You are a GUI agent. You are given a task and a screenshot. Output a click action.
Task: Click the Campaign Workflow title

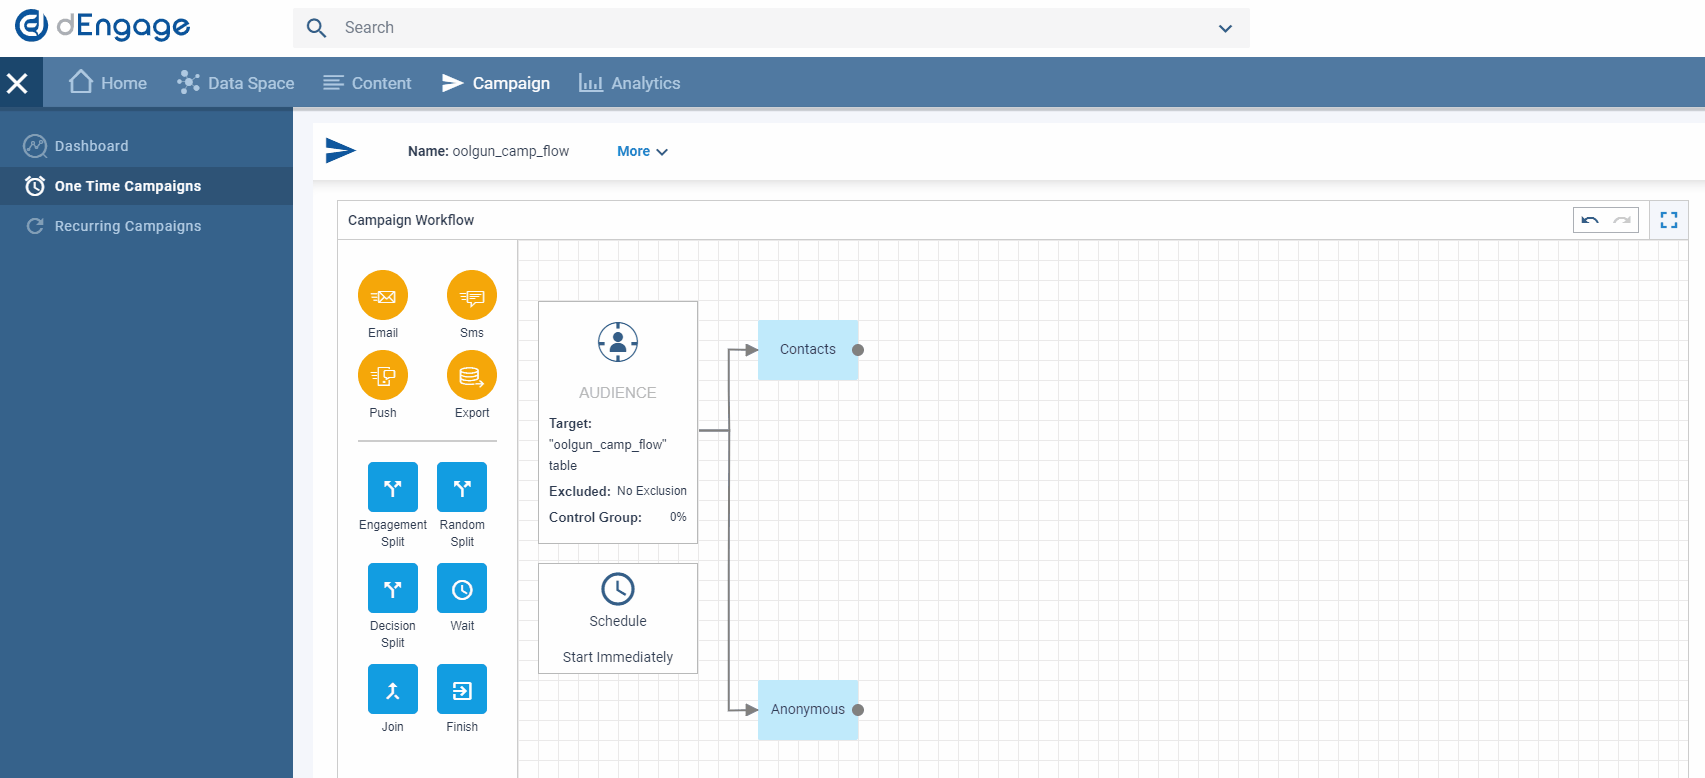tap(411, 220)
